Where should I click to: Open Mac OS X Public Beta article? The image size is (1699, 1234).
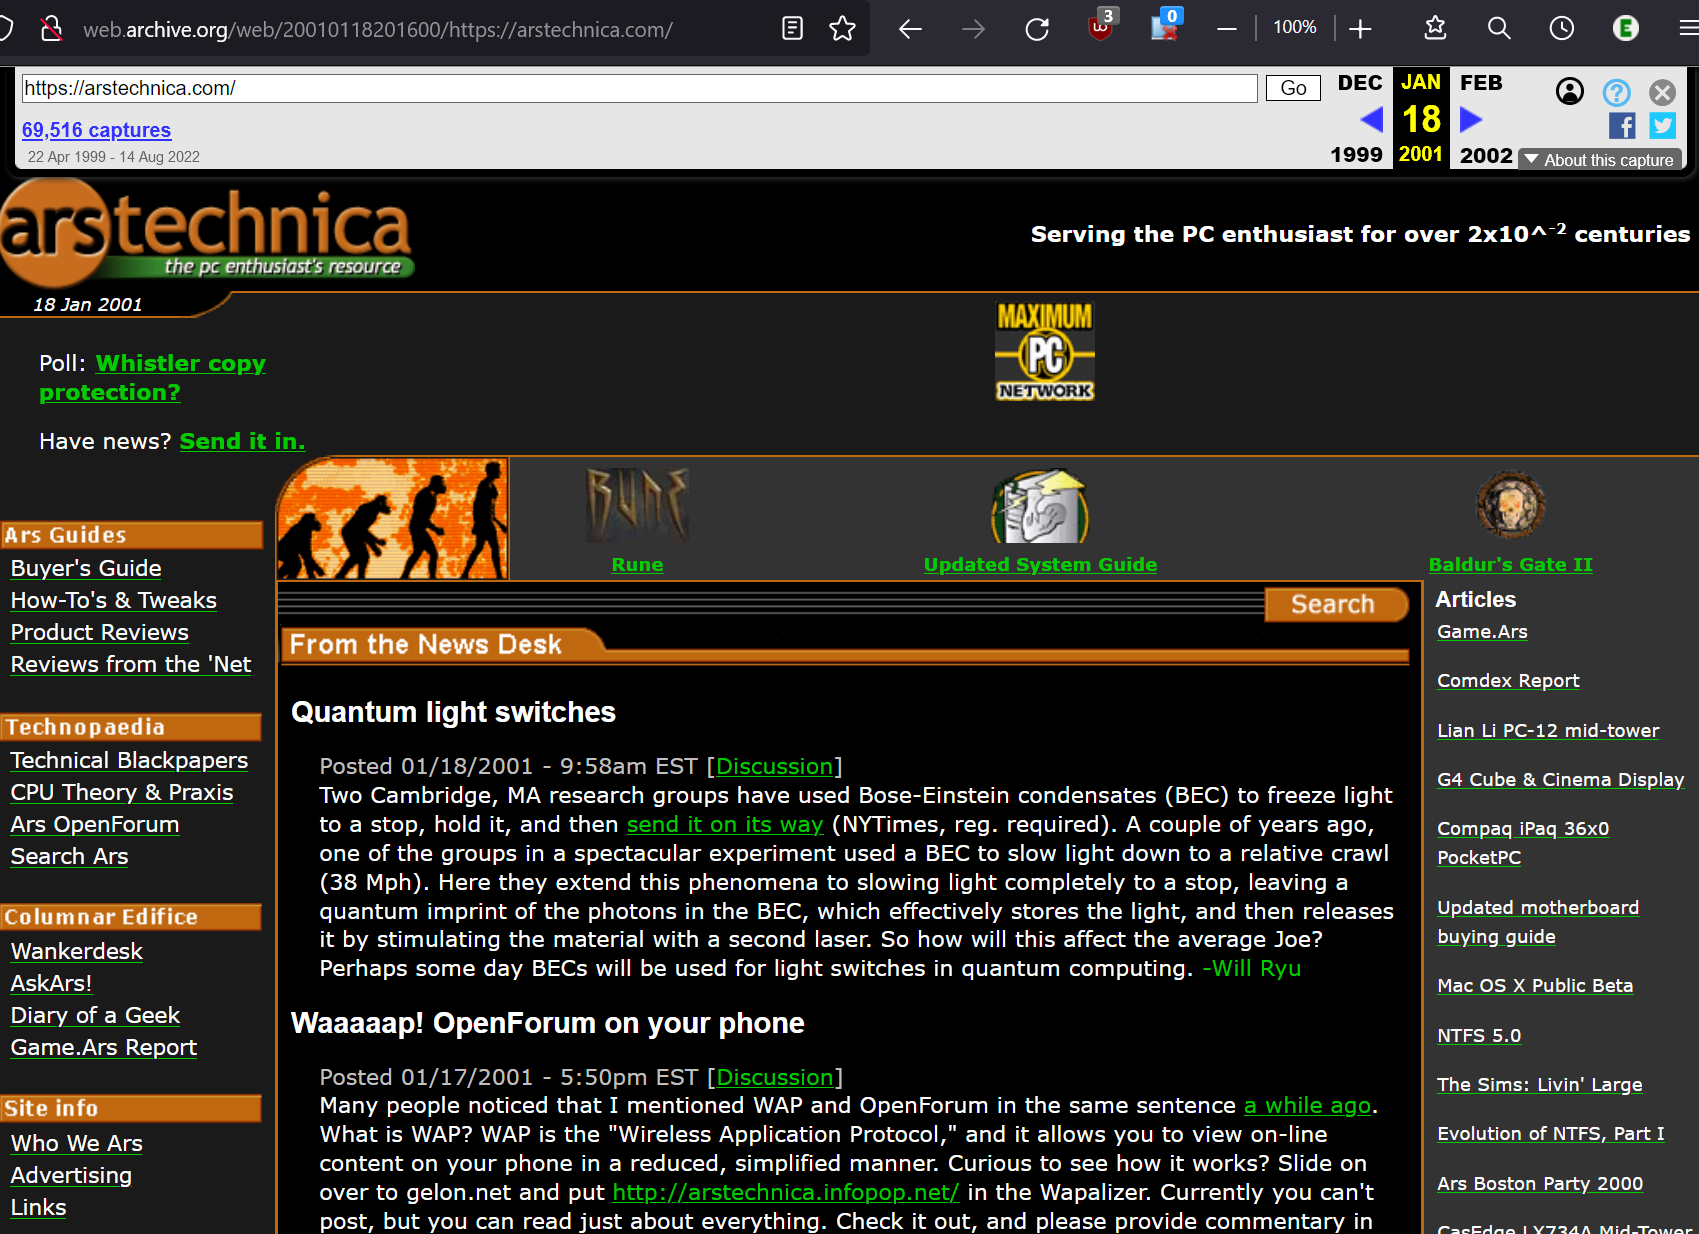1535,985
